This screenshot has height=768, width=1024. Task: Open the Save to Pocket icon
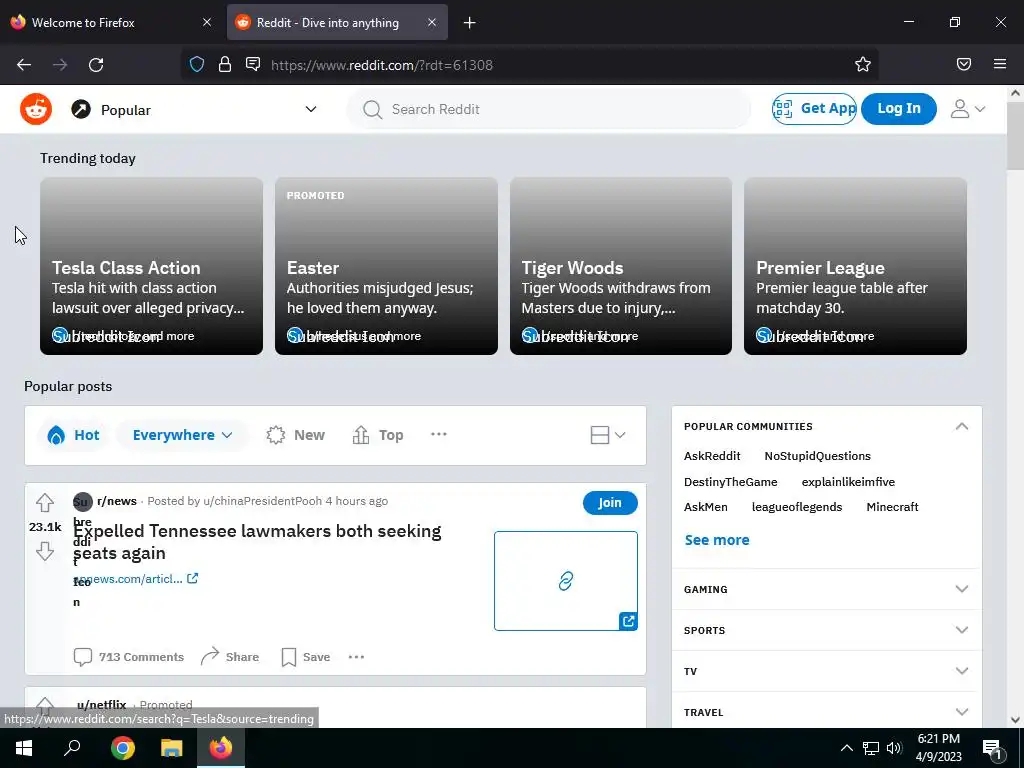(963, 64)
